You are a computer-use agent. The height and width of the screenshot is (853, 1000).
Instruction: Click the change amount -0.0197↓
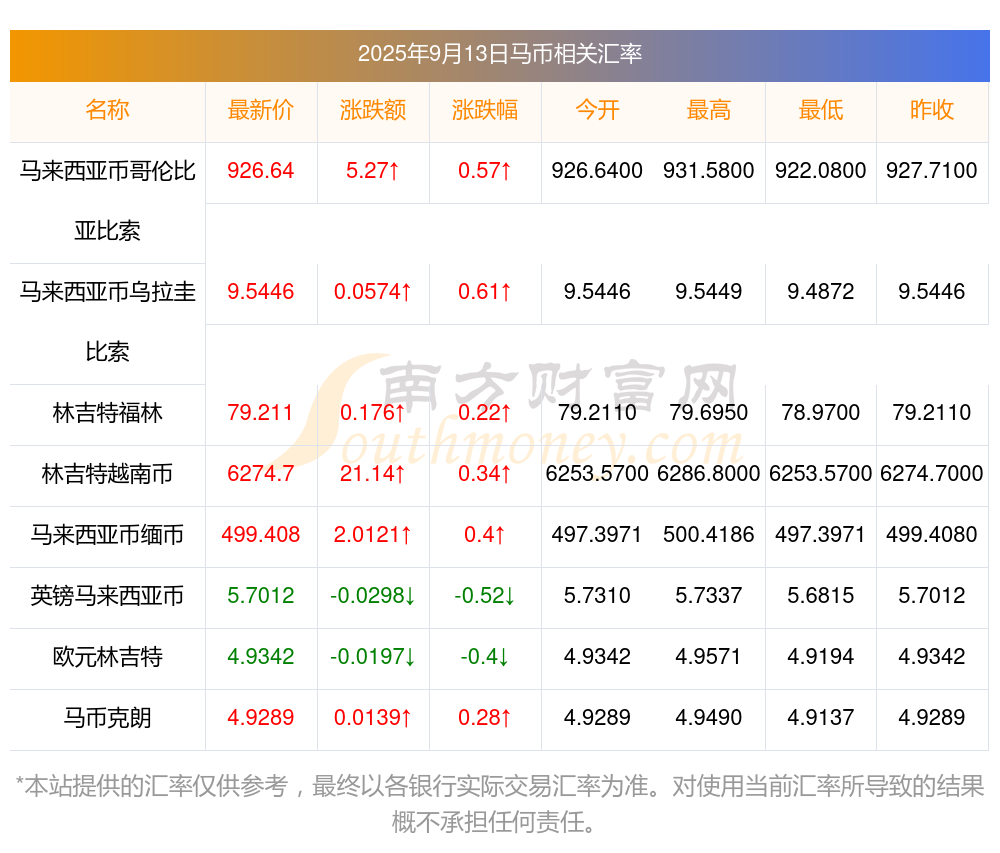373,657
